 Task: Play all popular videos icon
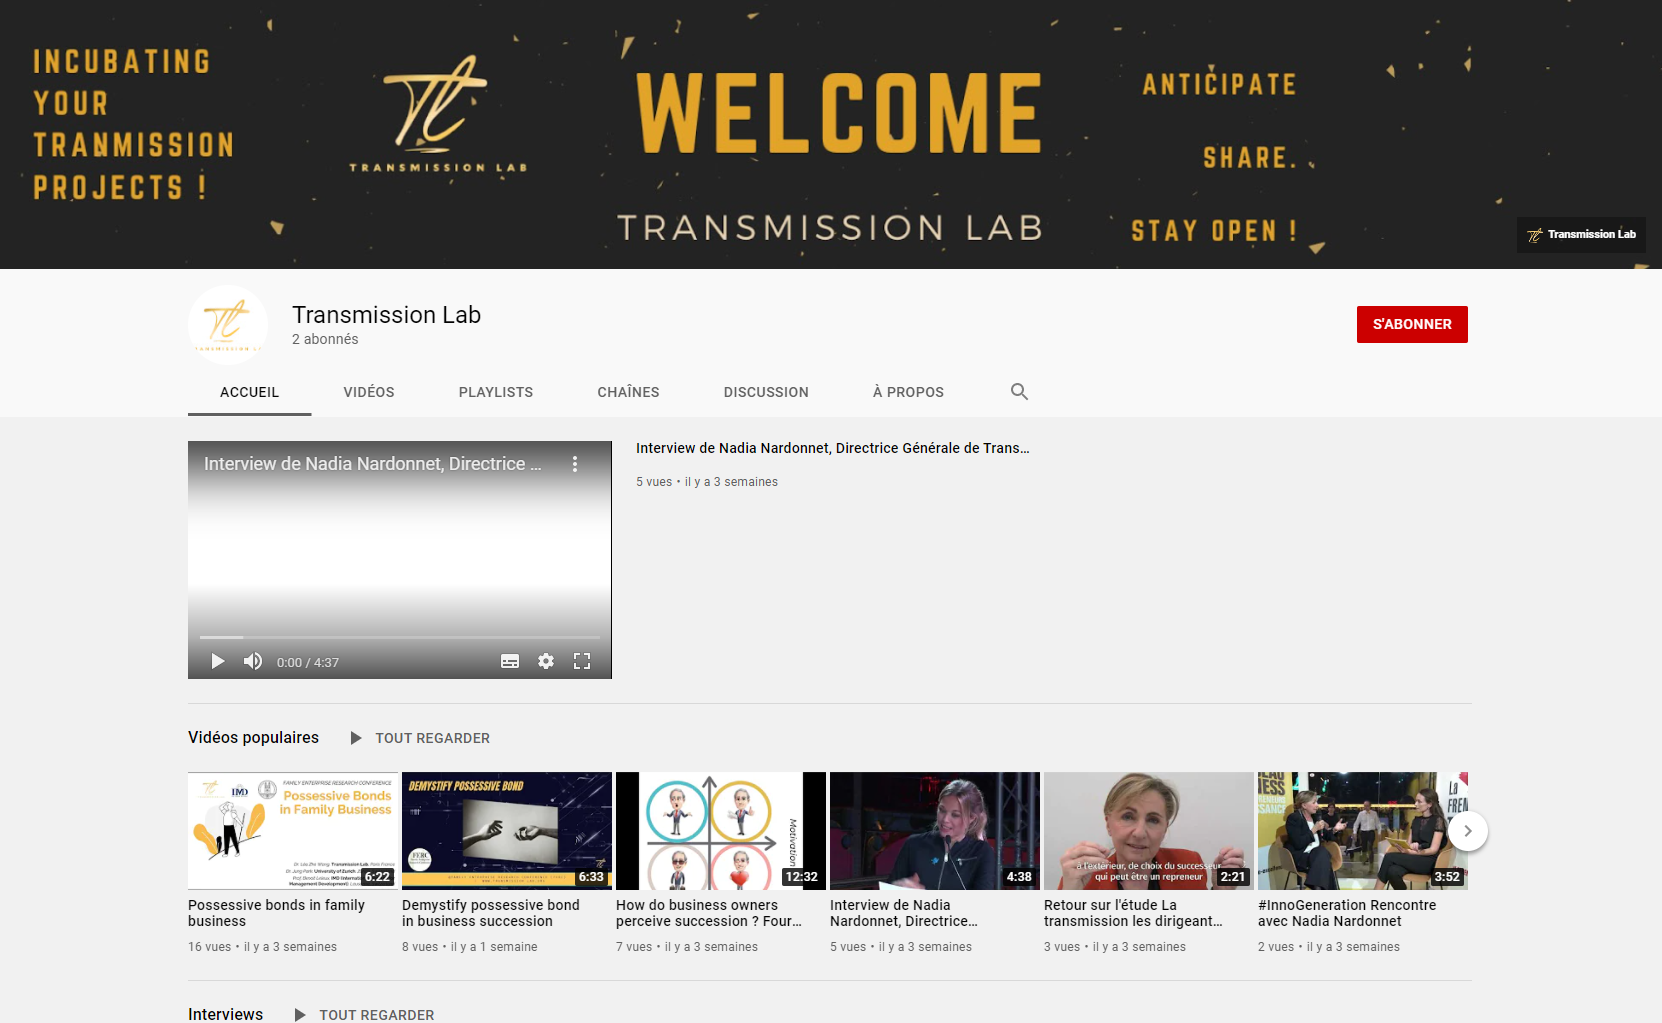click(x=356, y=738)
